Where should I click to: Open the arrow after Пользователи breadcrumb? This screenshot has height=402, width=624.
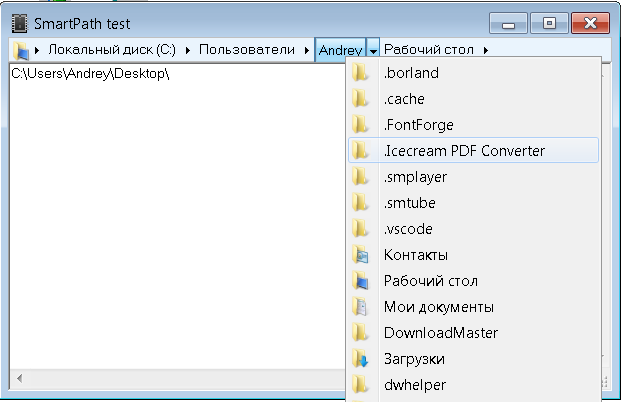[306, 50]
